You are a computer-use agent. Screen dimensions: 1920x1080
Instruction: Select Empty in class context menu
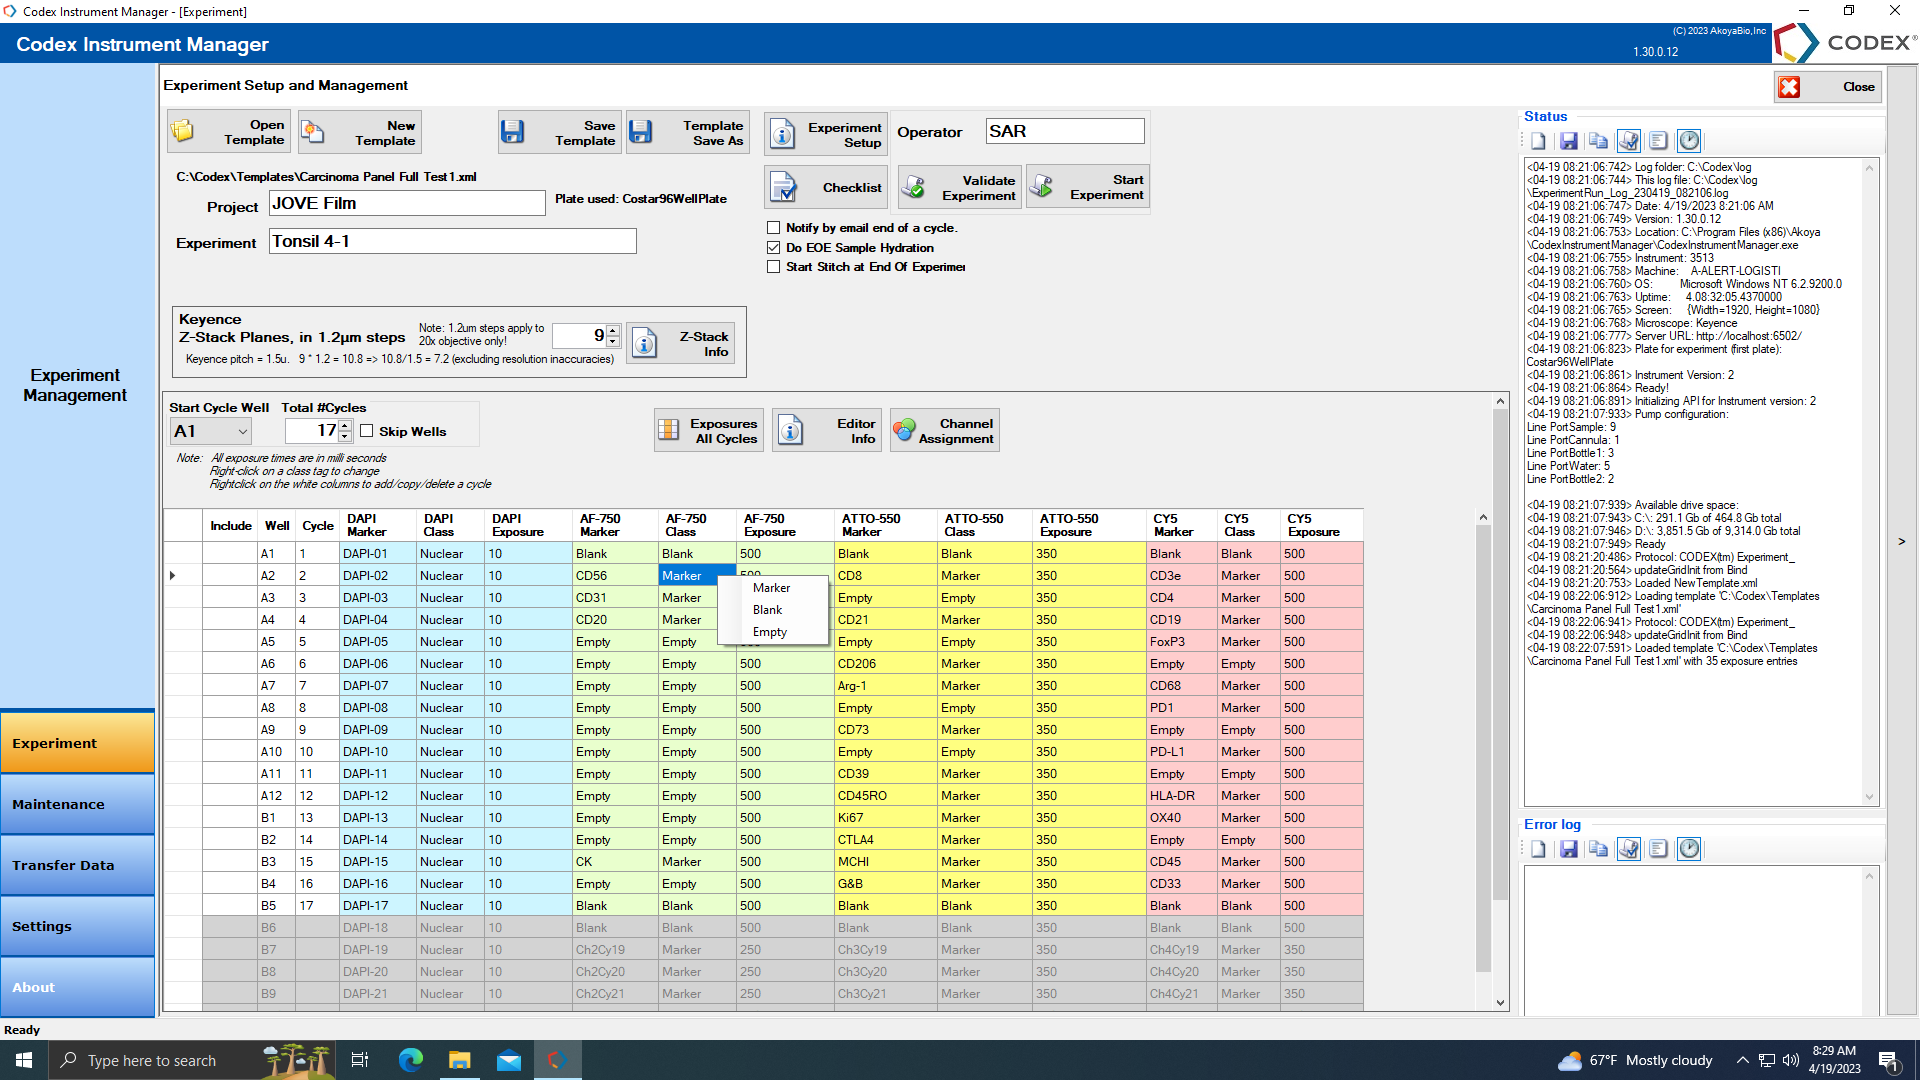(770, 632)
